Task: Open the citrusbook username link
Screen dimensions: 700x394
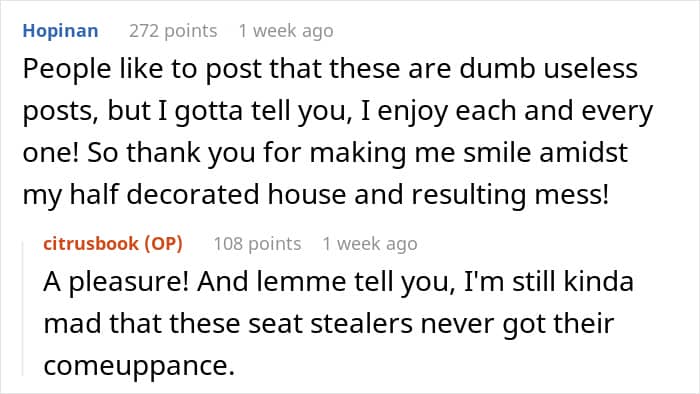Action: pyautogui.click(x=91, y=244)
